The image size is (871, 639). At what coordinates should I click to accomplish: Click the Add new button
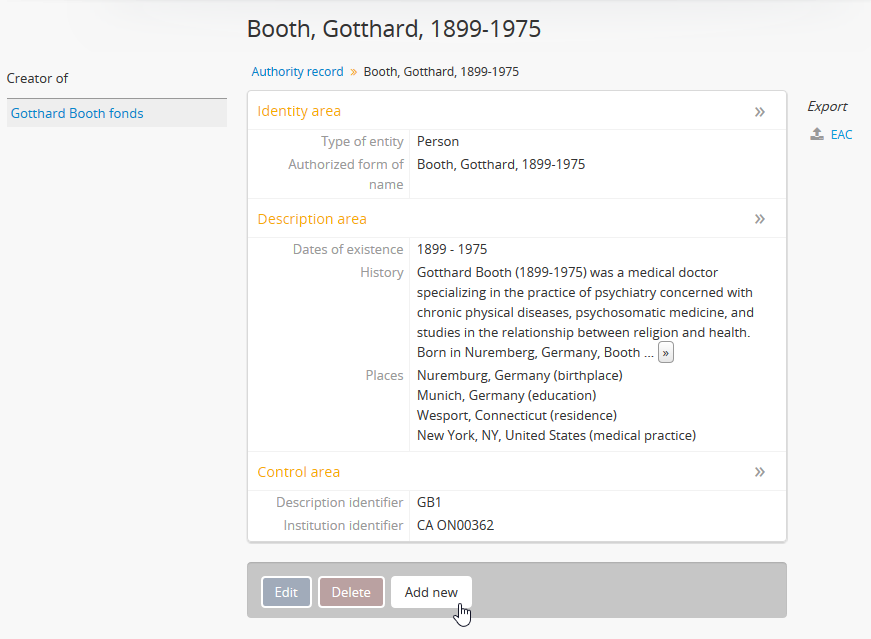431,592
